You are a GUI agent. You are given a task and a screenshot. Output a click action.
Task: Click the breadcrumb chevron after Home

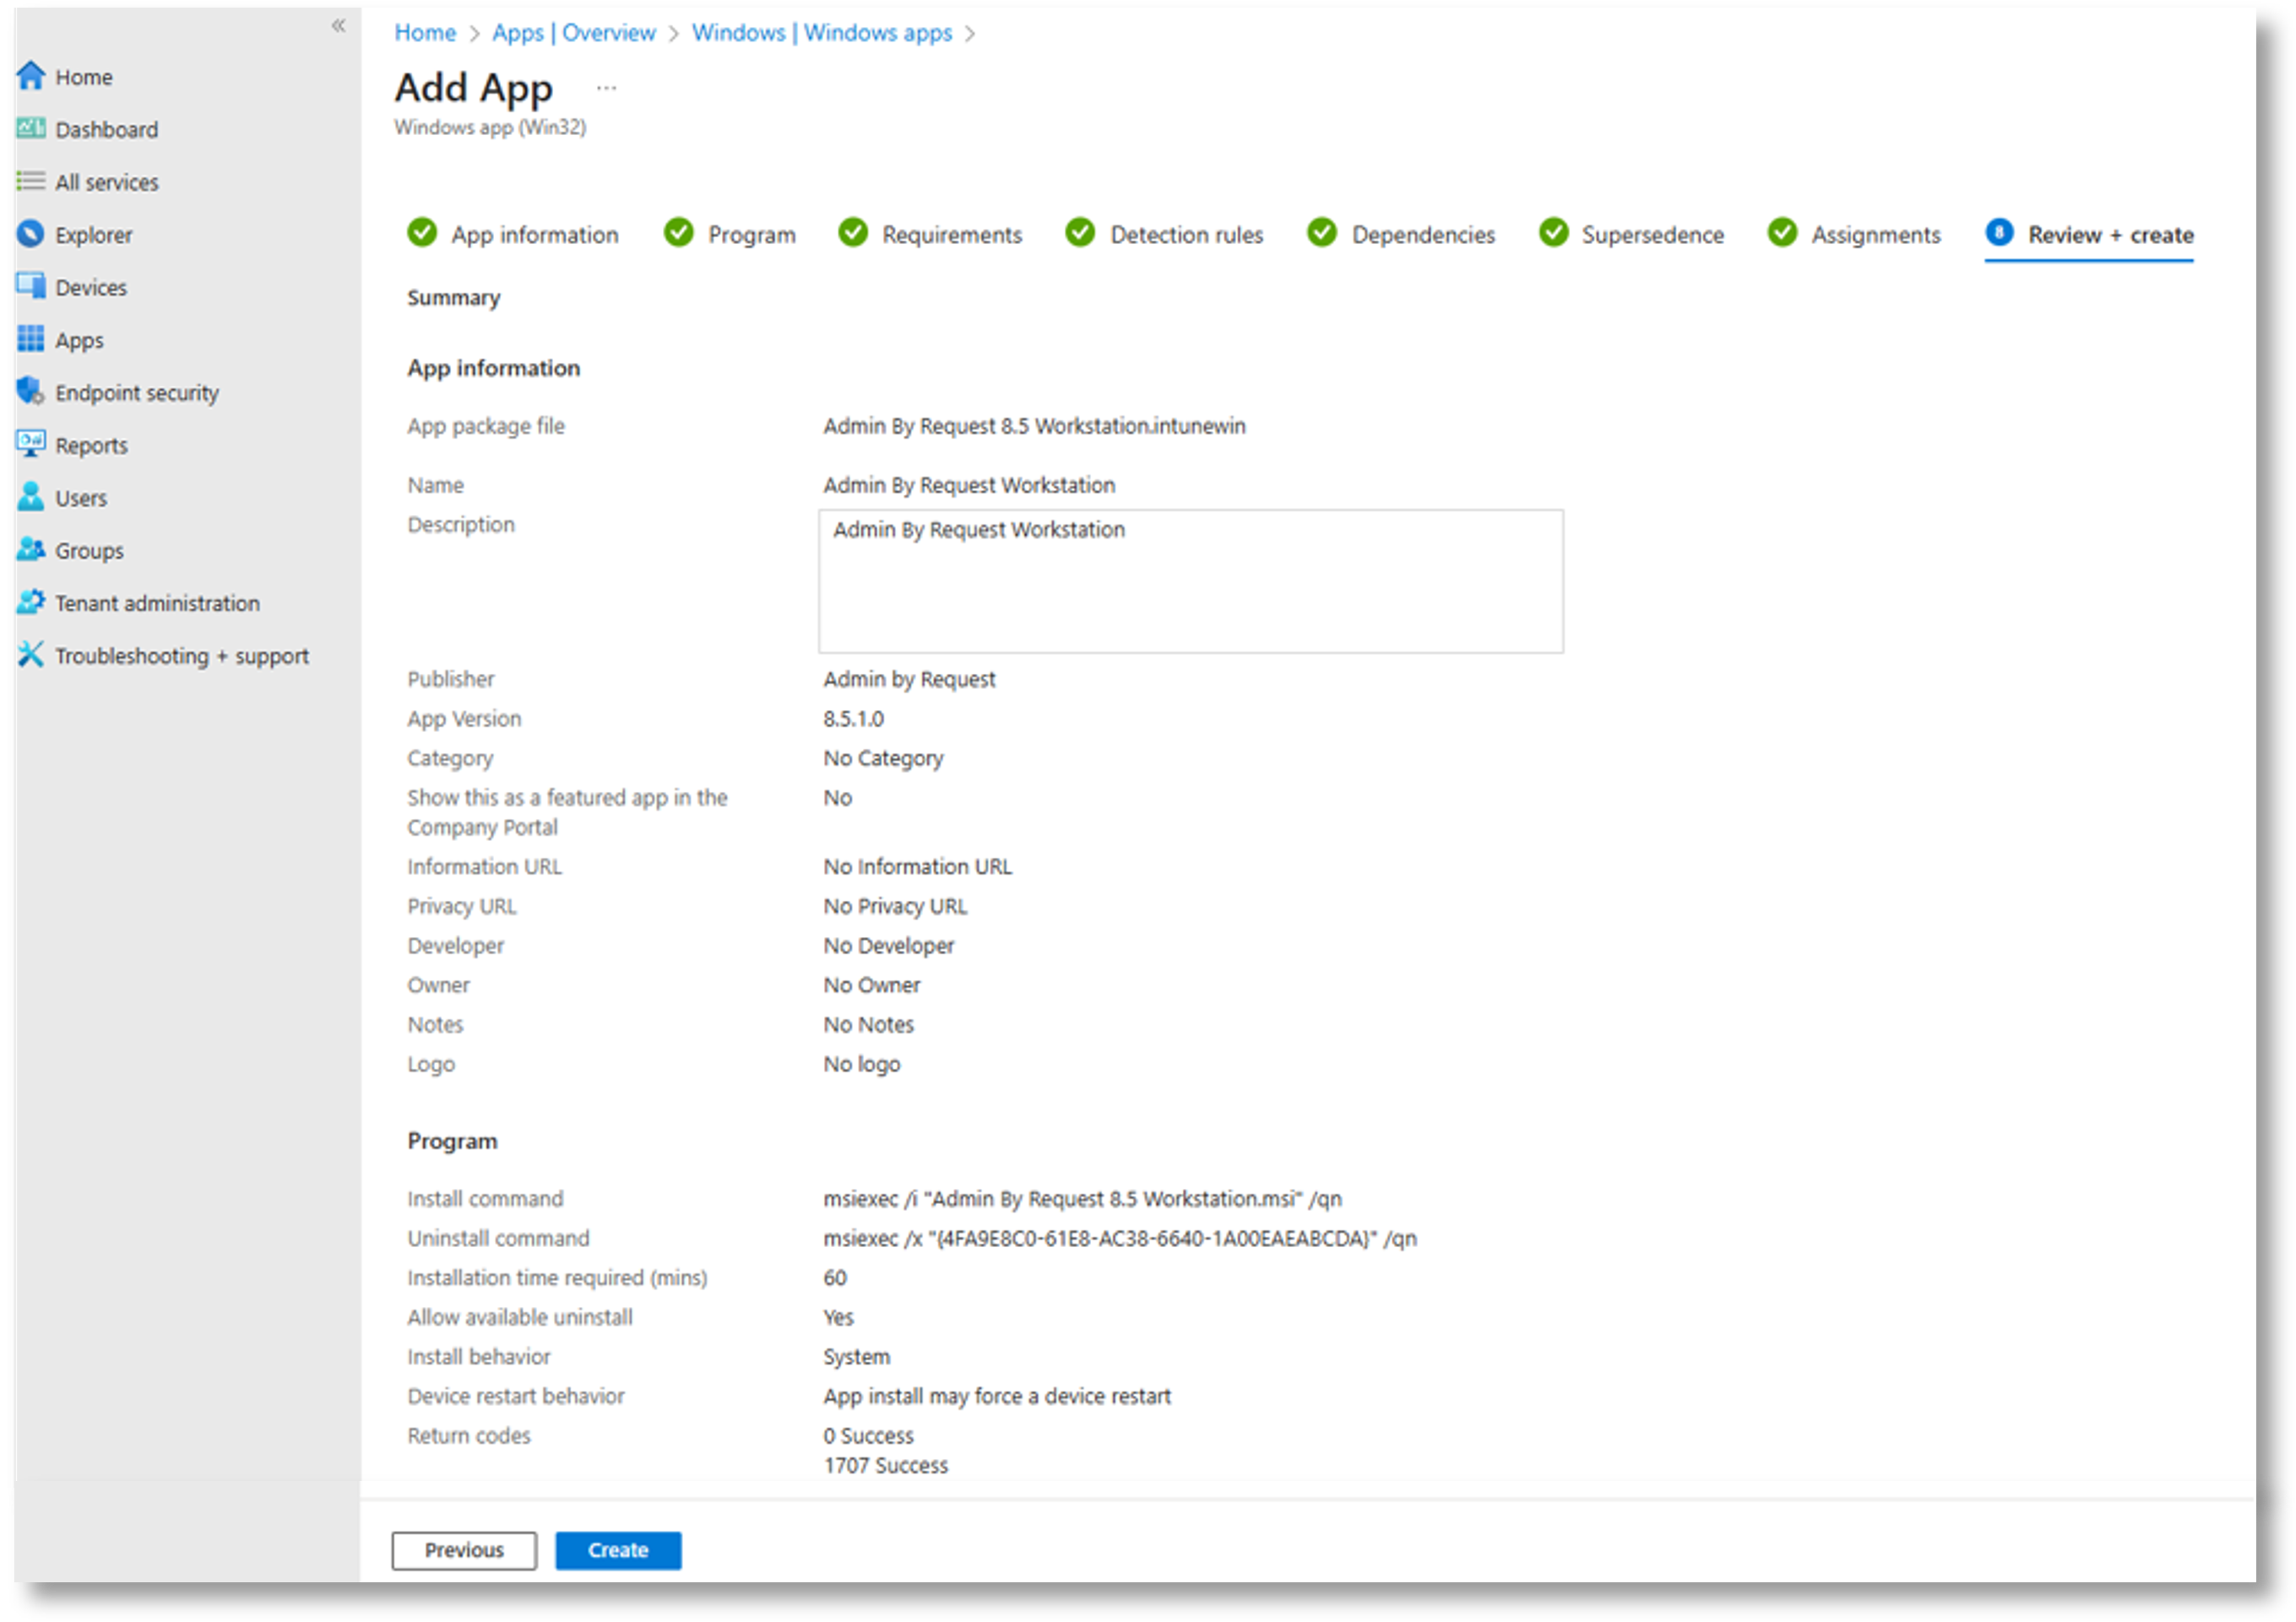point(475,34)
